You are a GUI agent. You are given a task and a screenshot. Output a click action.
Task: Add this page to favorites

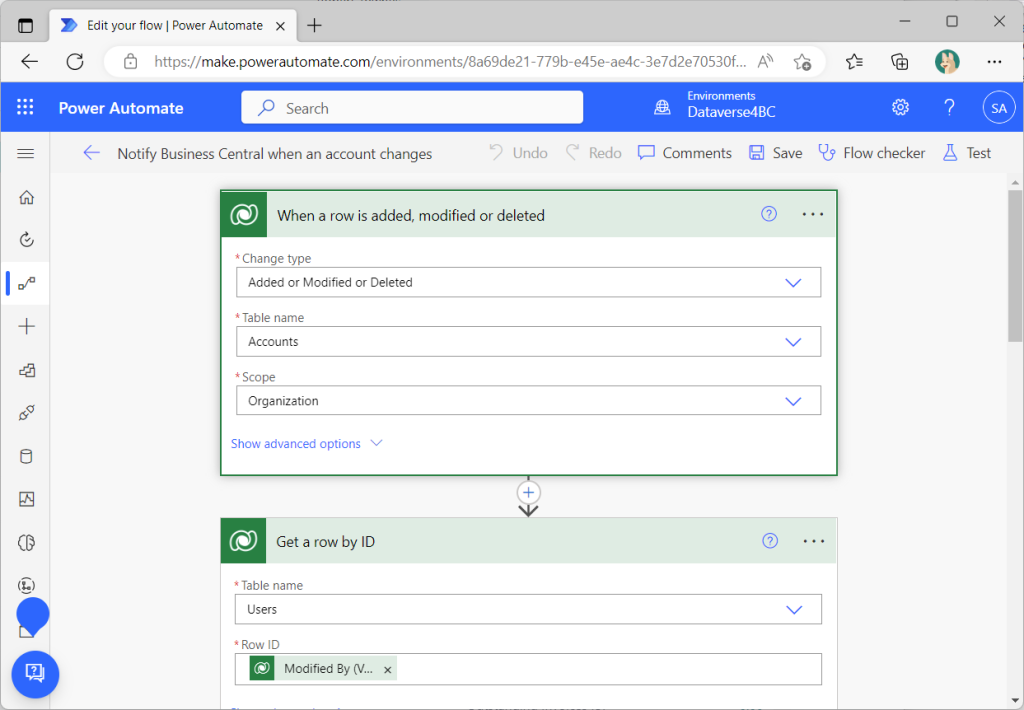click(x=802, y=61)
